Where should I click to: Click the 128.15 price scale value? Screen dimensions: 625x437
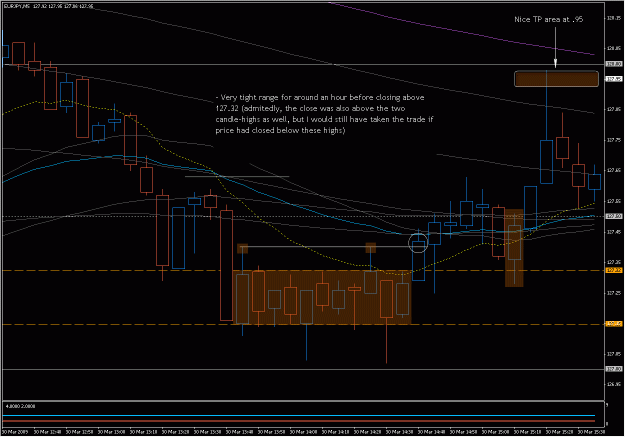[x=614, y=18]
